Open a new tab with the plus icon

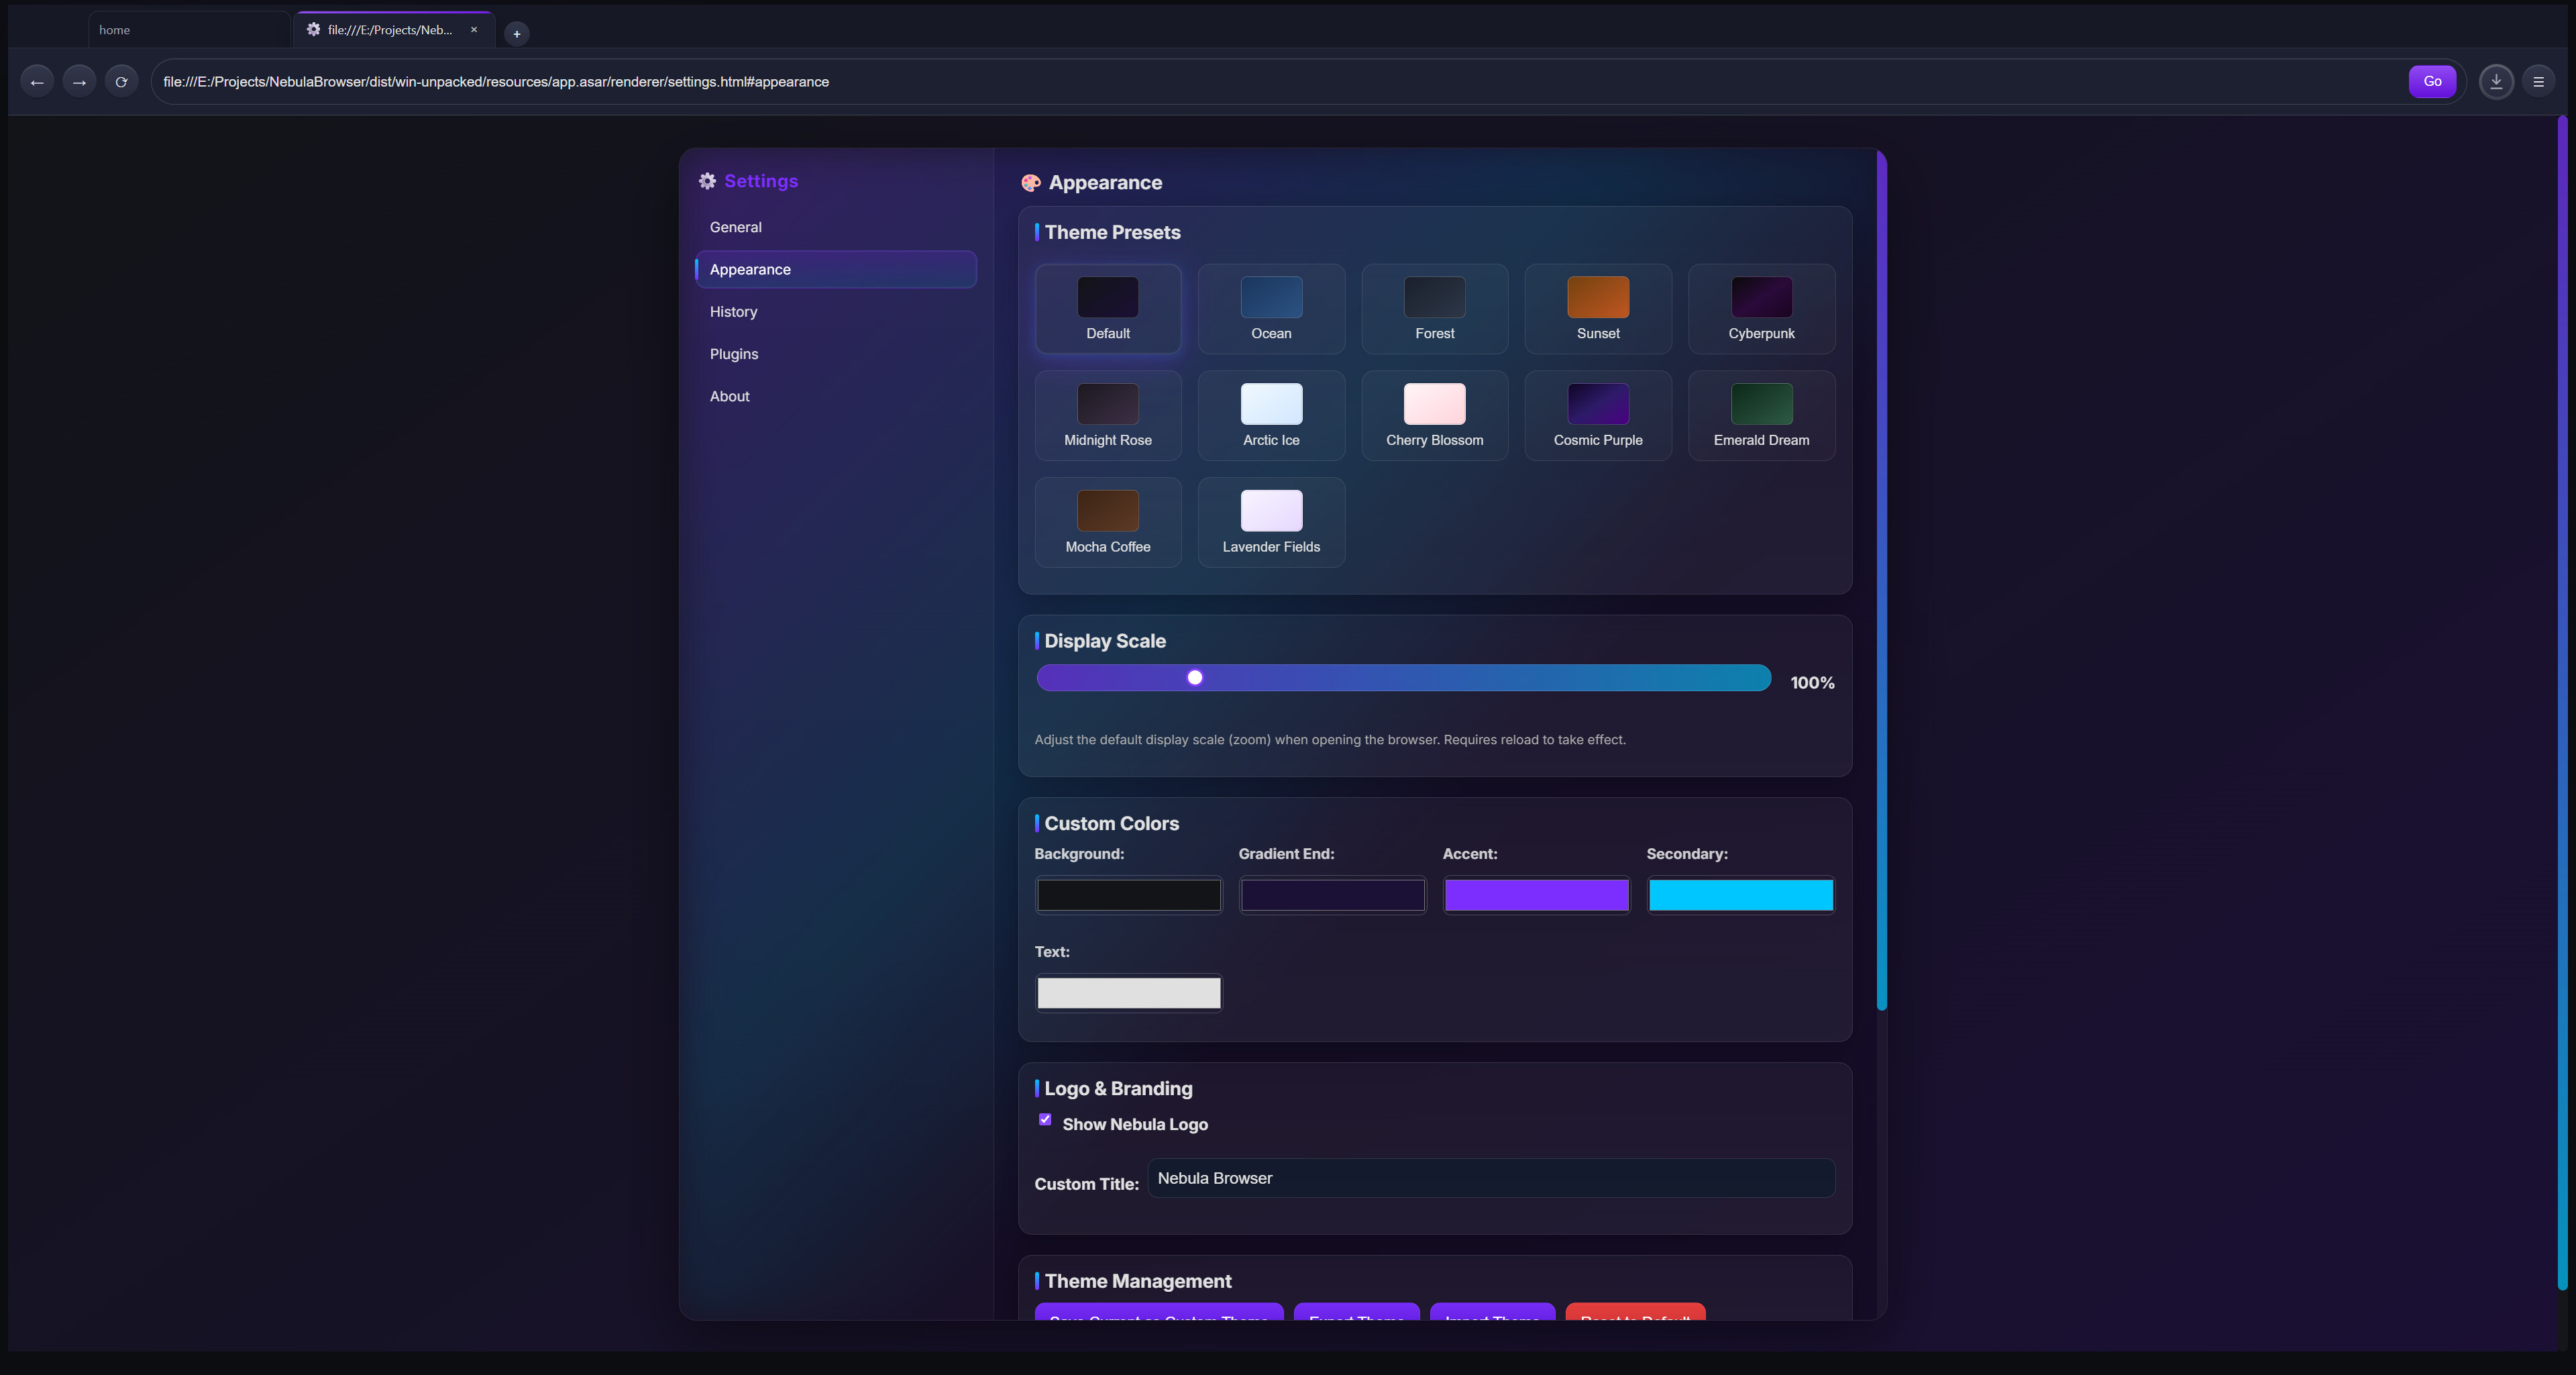[x=516, y=33]
